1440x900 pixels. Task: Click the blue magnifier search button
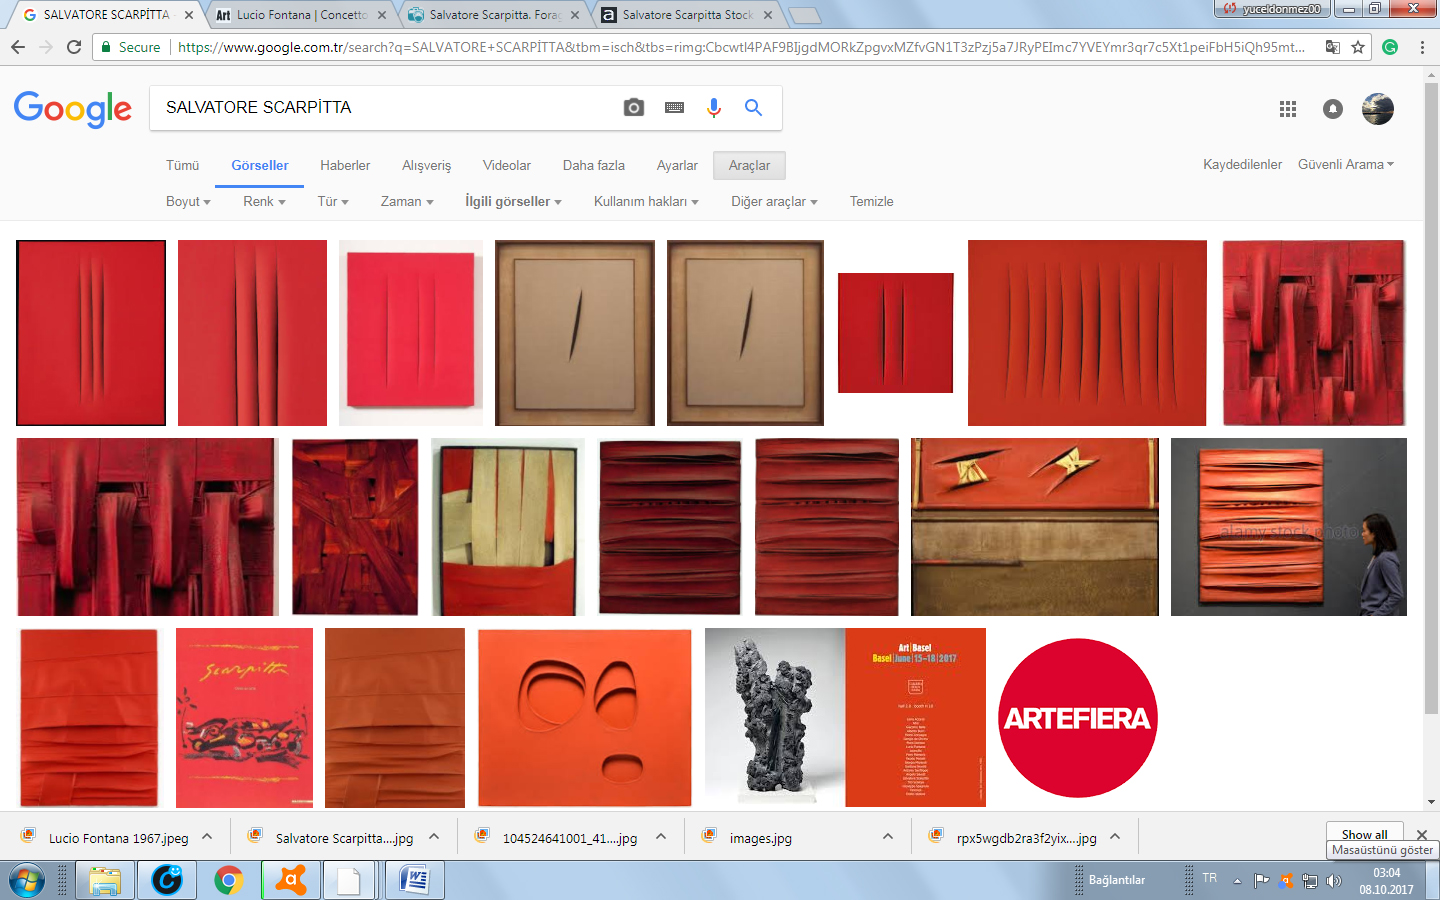click(x=753, y=108)
